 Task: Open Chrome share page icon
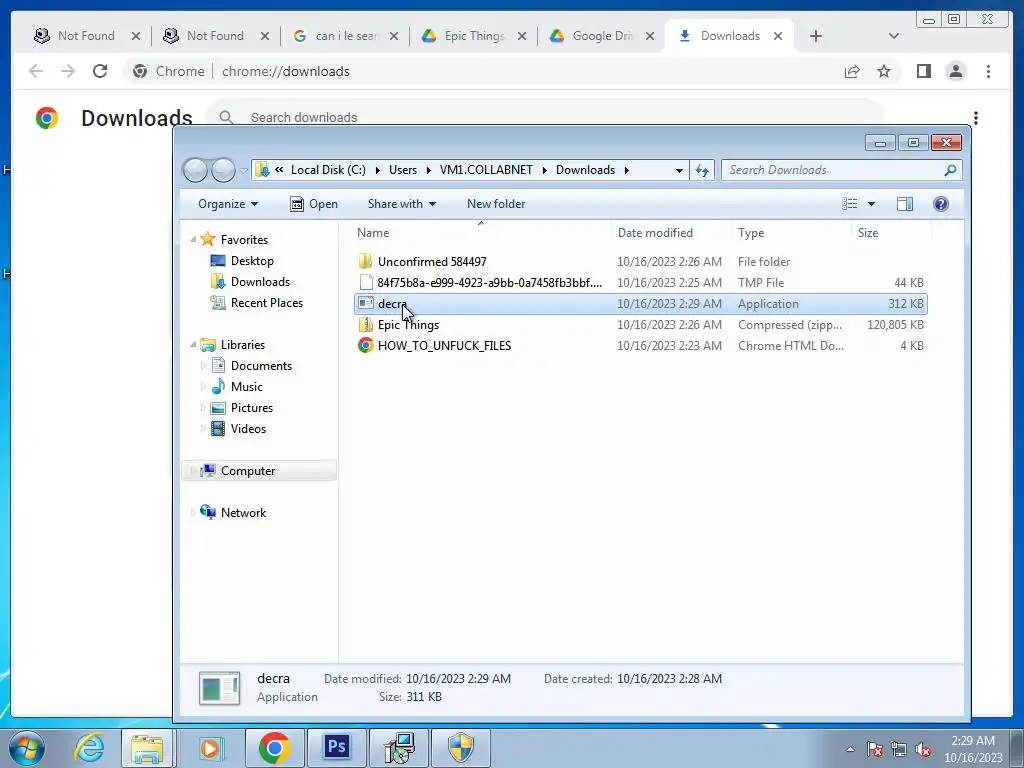[x=852, y=71]
